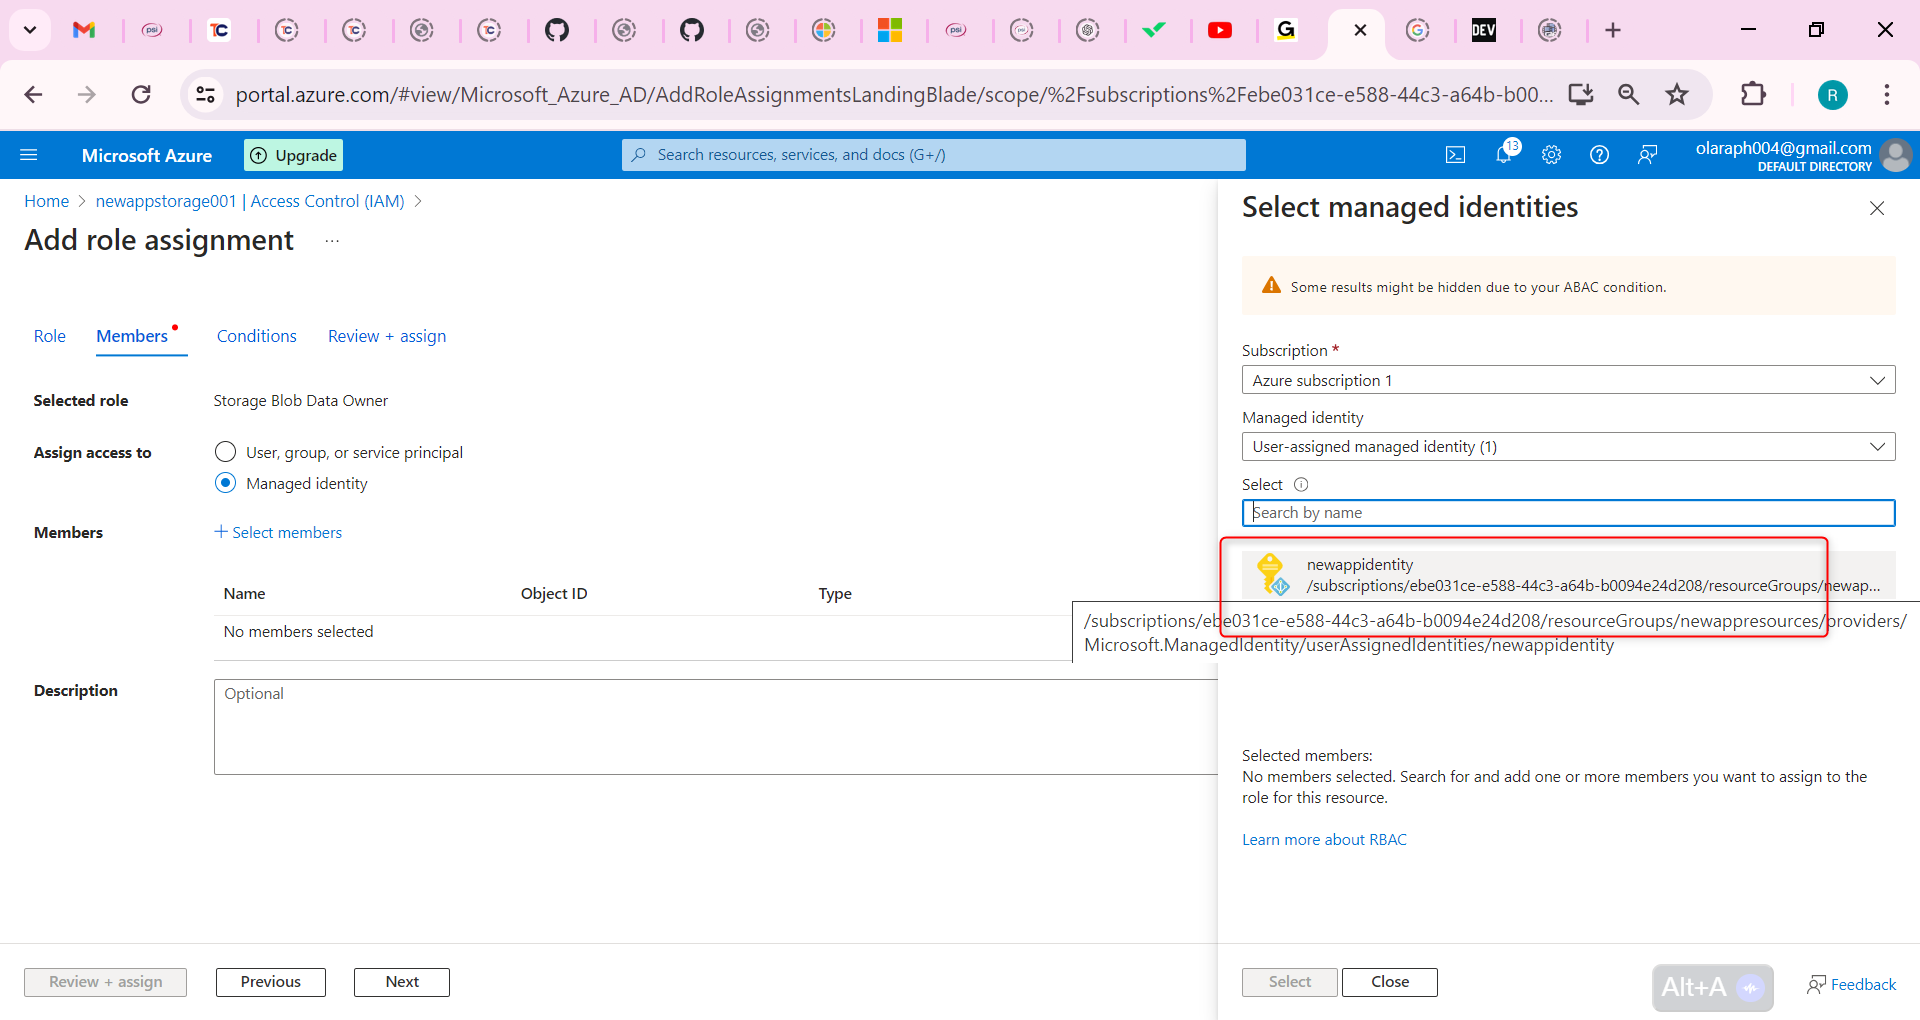The width and height of the screenshot is (1920, 1020).
Task: Bookmark this page with the star icon
Action: point(1677,94)
